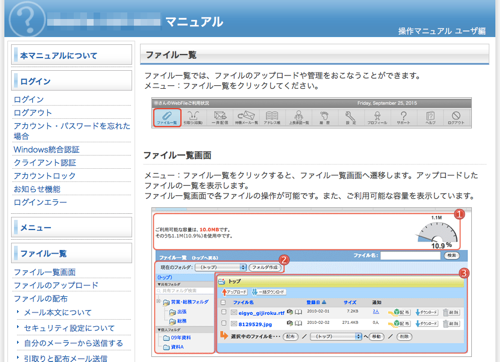Viewport: 500px width, 362px height.
Task: Click the 一括ダウンロード blue arrows button
Action: [269, 292]
